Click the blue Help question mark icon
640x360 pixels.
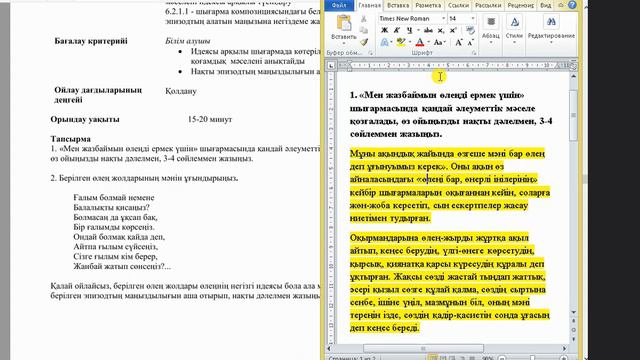(572, 5)
